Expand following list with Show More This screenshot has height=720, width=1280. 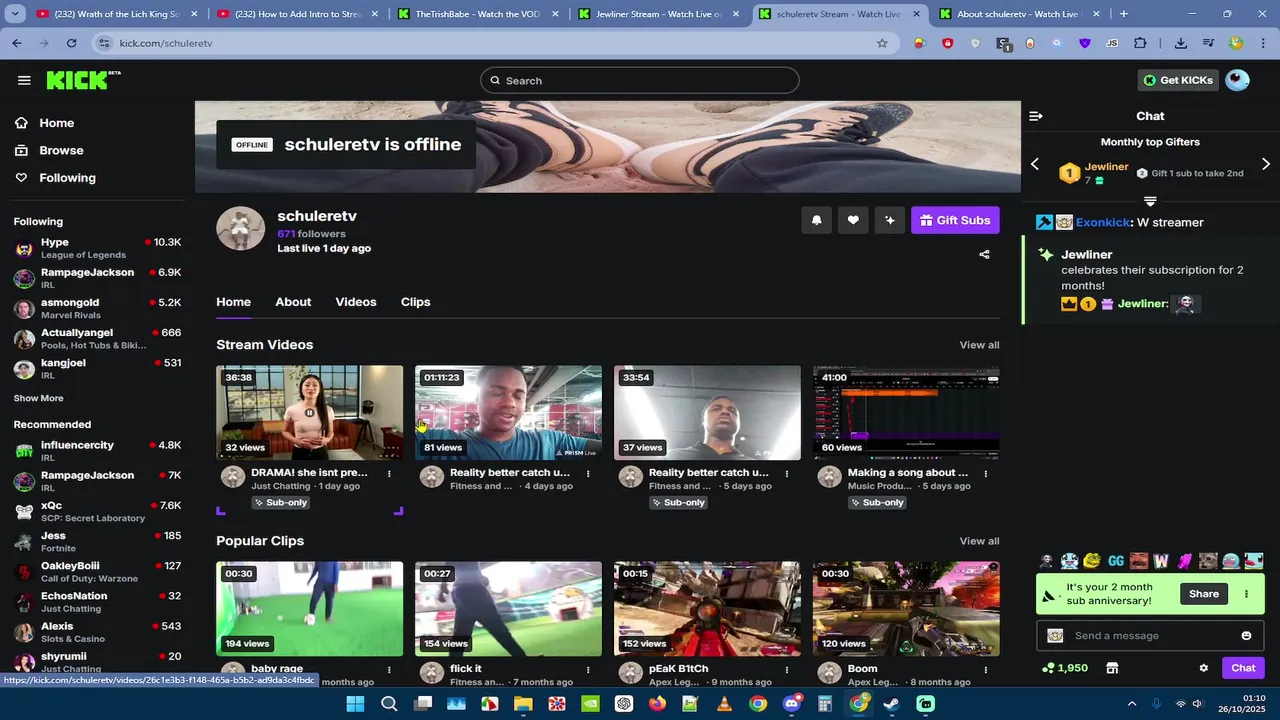point(38,398)
